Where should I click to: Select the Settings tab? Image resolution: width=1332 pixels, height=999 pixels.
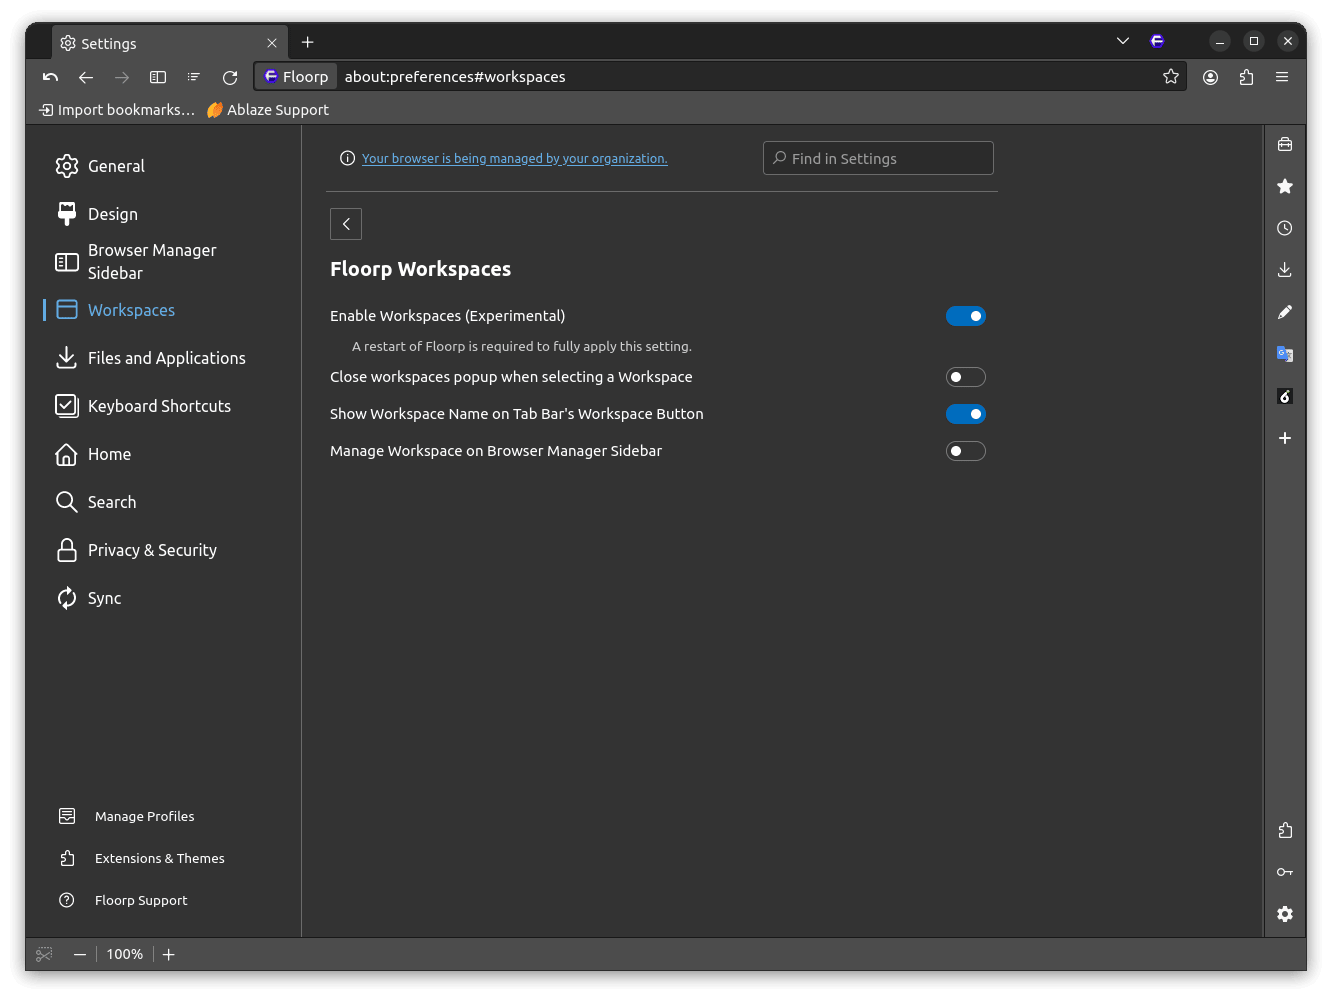tap(169, 43)
